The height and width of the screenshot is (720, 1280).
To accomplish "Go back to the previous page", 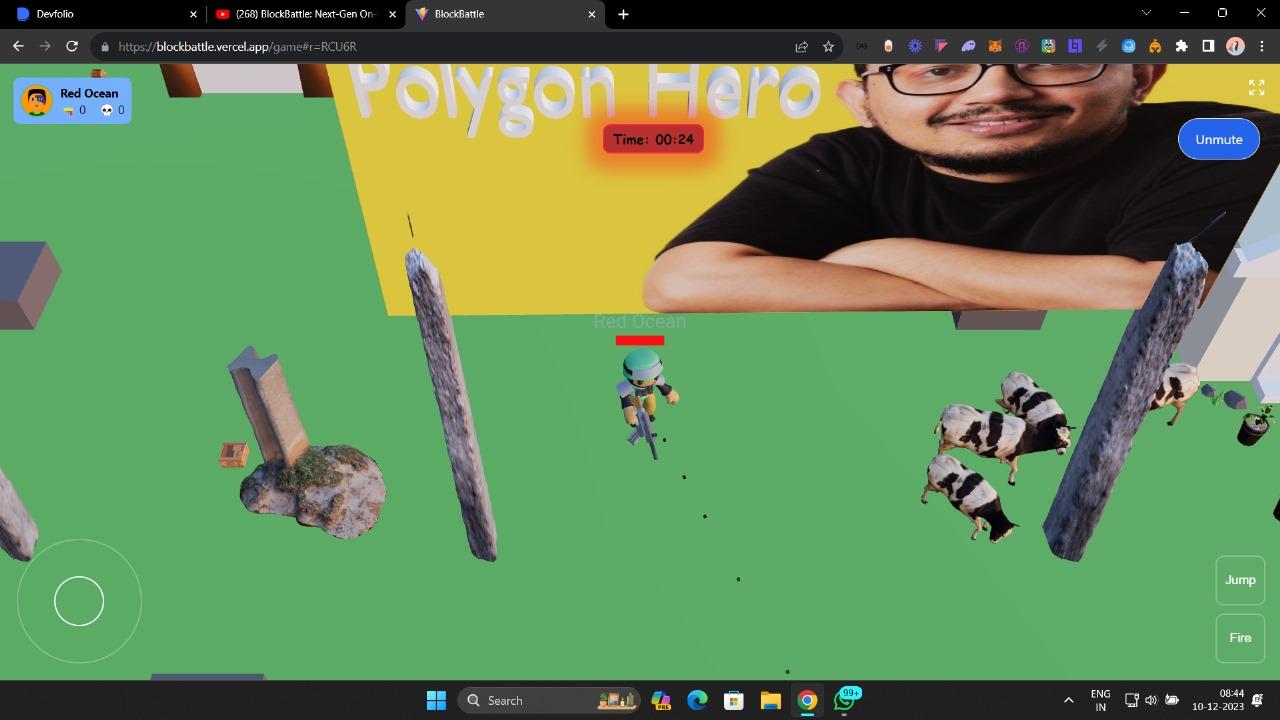I will [18, 46].
